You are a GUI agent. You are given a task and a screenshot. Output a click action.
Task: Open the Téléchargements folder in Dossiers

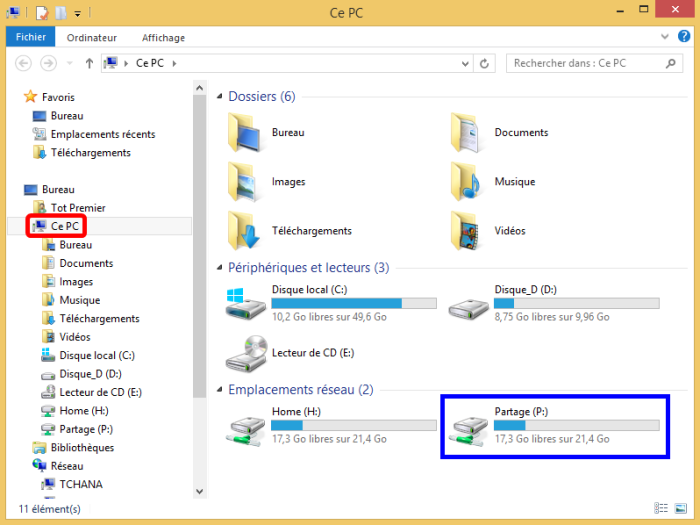[289, 231]
